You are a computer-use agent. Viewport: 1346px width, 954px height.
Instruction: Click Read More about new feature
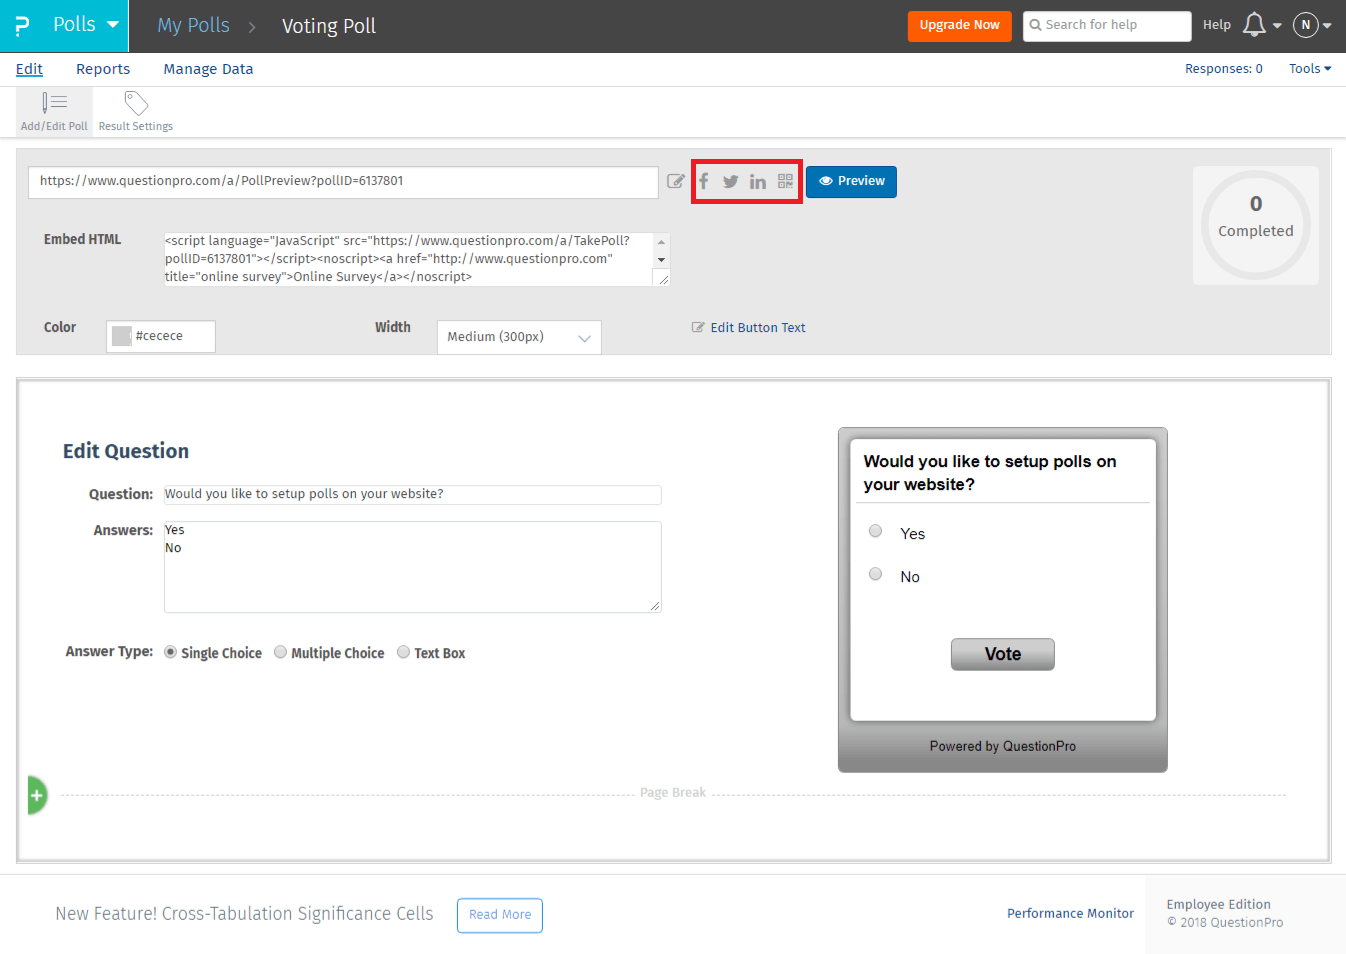point(500,915)
